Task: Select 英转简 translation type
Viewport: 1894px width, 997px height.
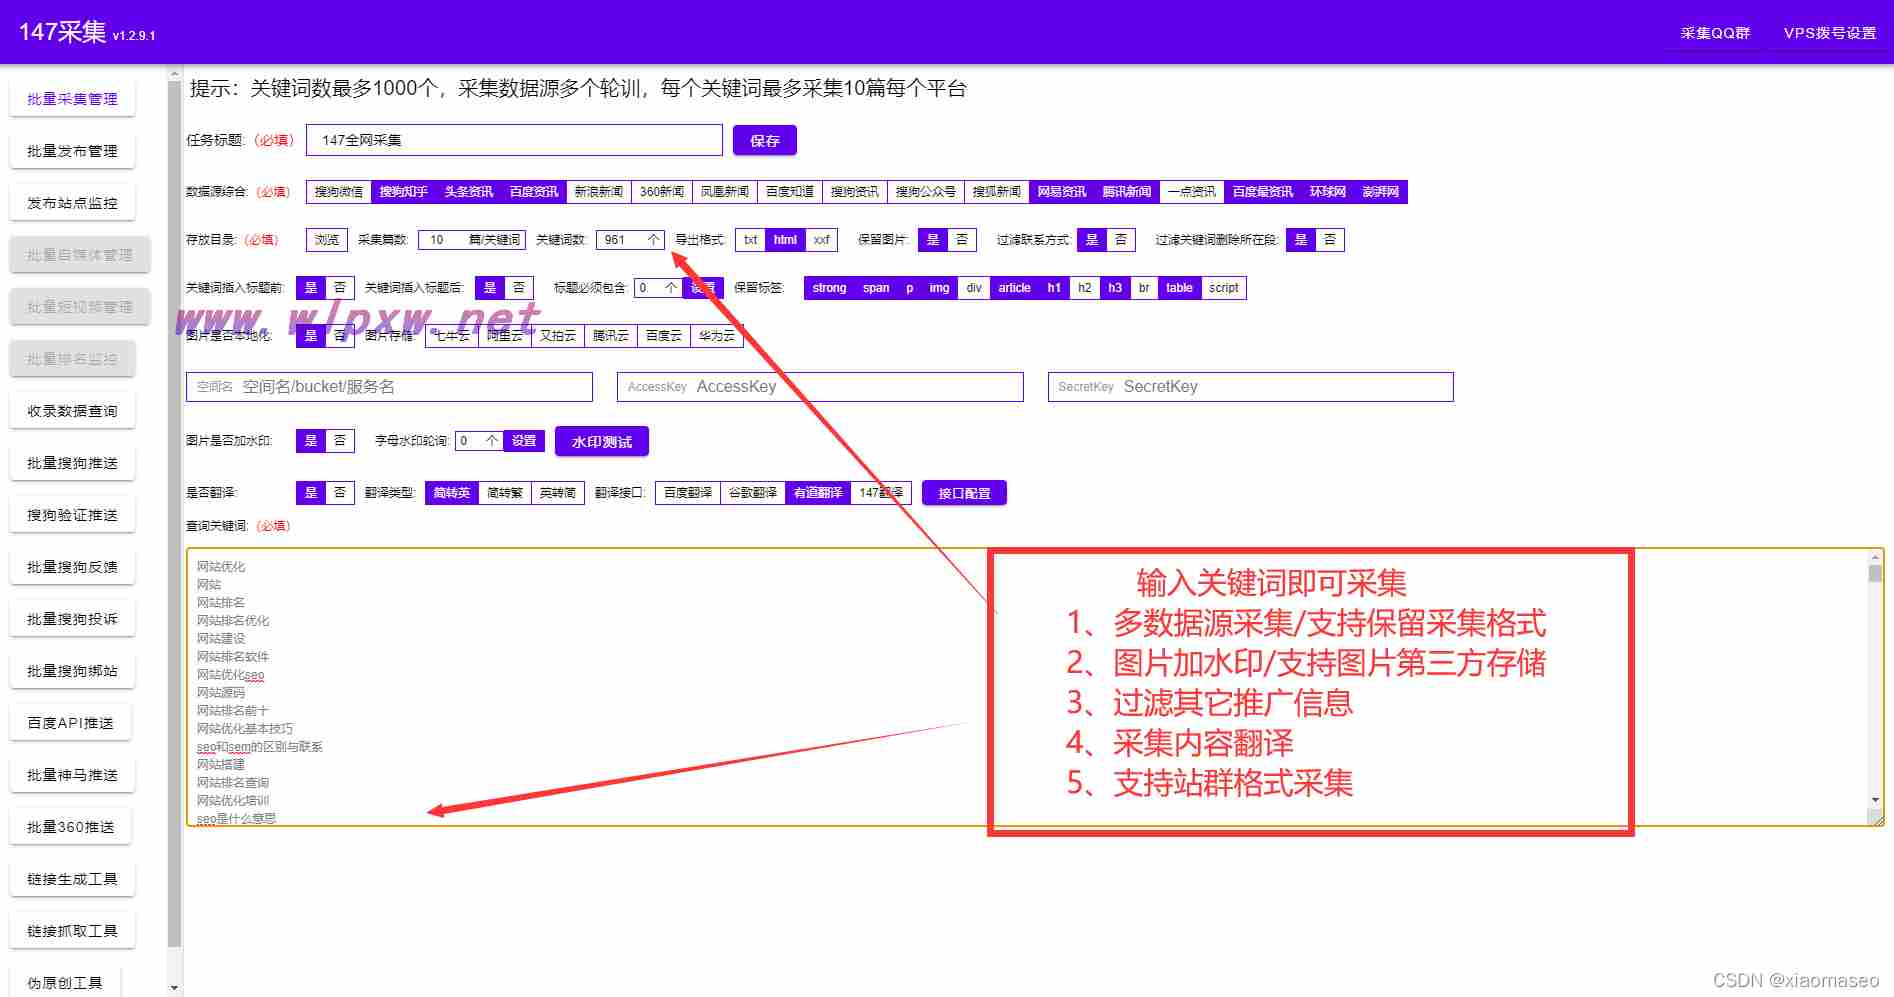Action: coord(558,493)
